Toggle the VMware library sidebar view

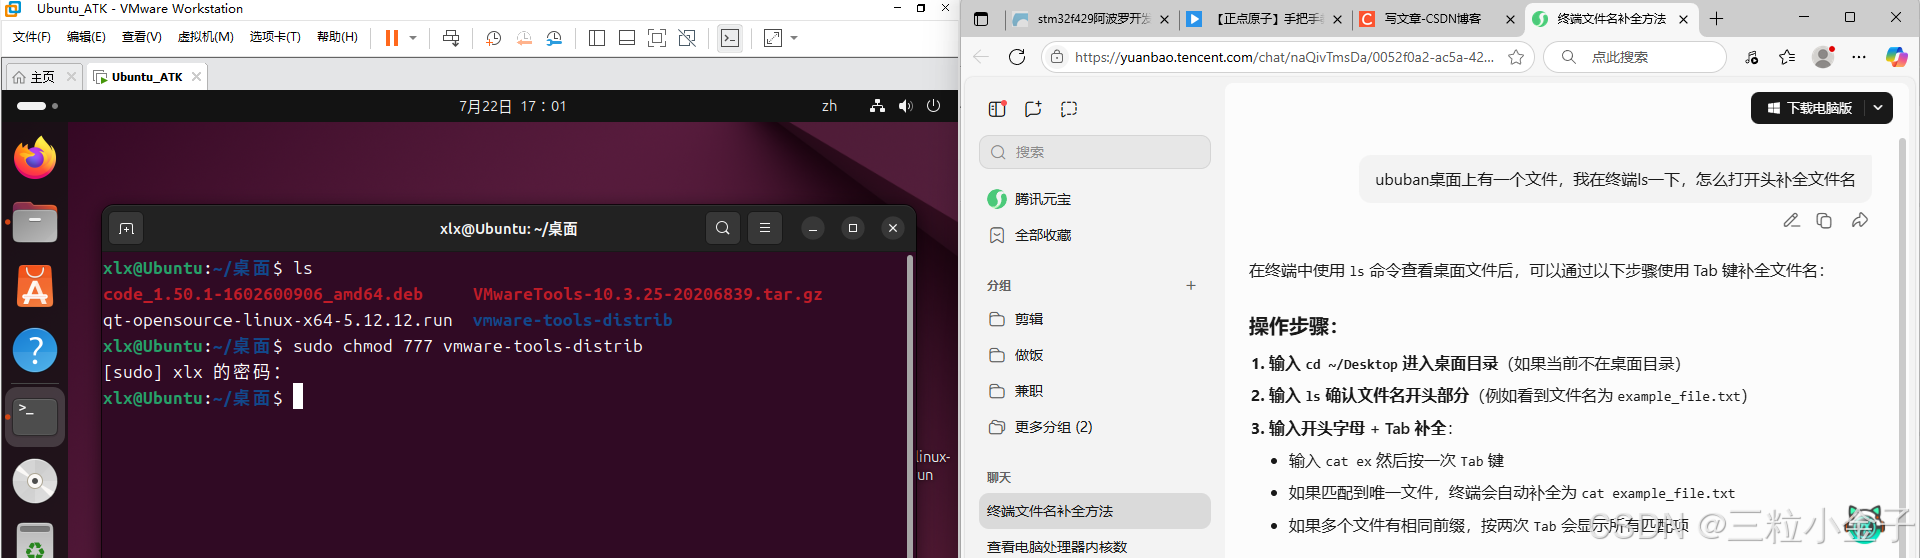tap(597, 38)
